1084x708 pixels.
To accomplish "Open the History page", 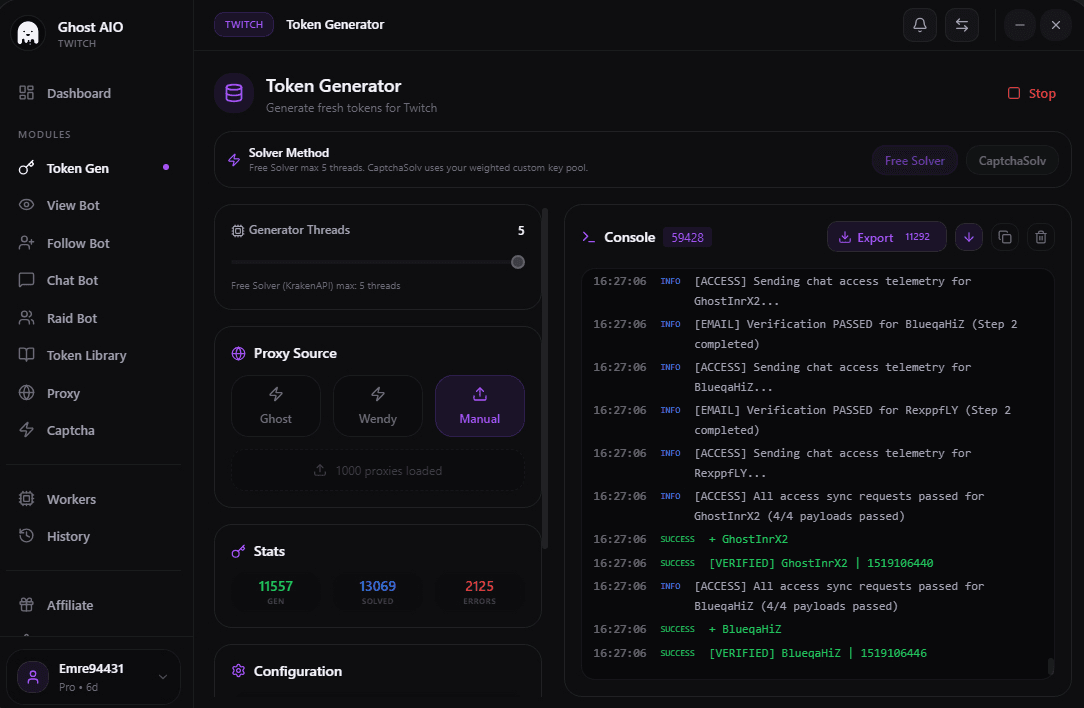I will pyautogui.click(x=93, y=537).
